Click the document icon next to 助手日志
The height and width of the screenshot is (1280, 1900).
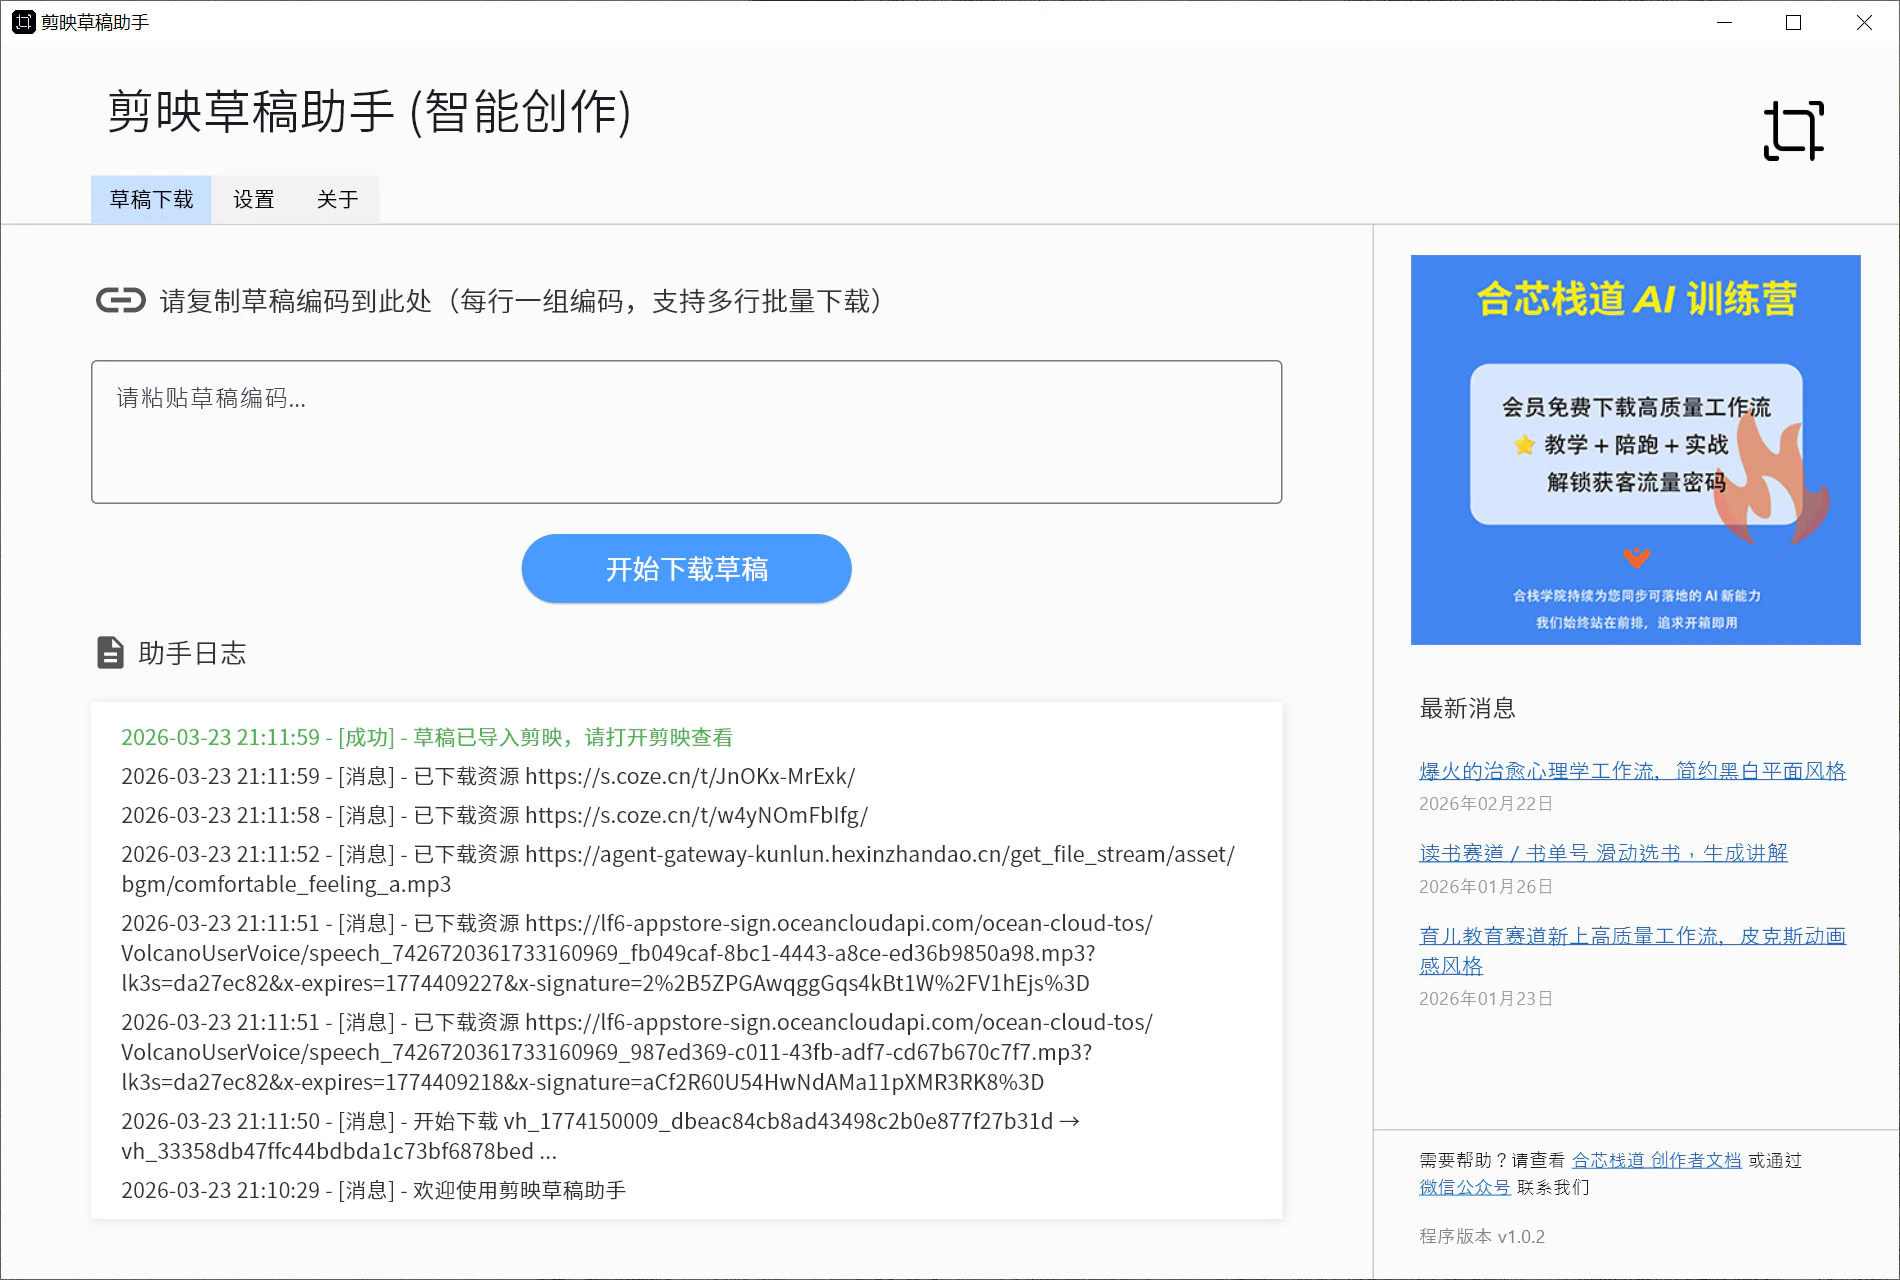(x=110, y=652)
